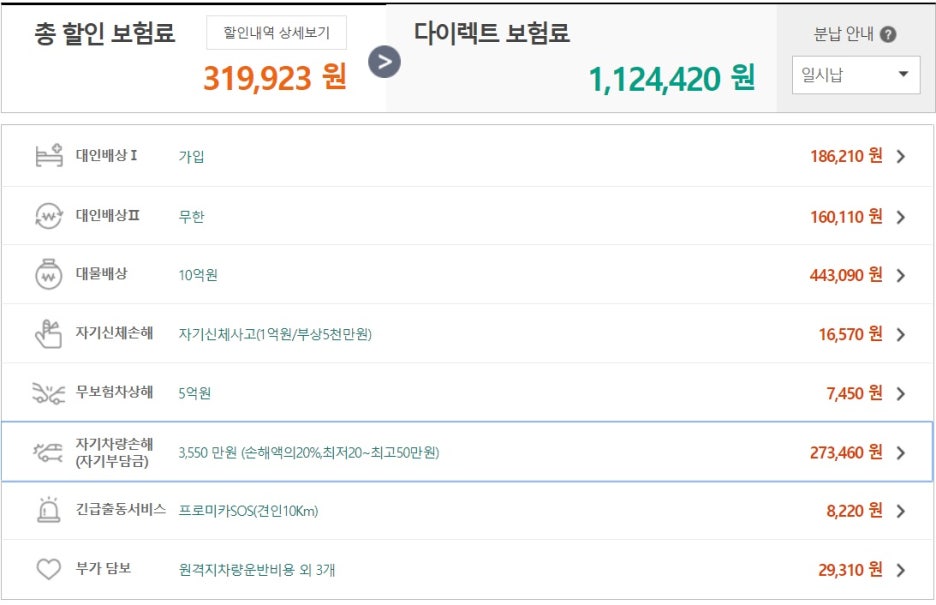Click the 긴급출동서비스 siren icon
This screenshot has height=605, width=936.
tap(49, 511)
